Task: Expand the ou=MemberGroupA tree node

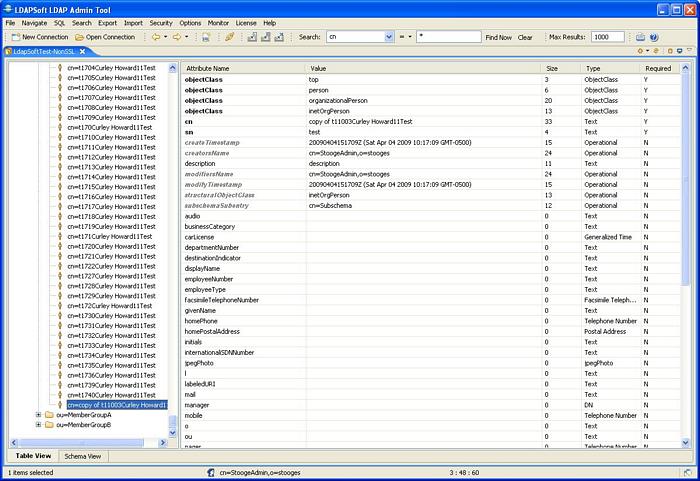Action: pyautogui.click(x=38, y=415)
